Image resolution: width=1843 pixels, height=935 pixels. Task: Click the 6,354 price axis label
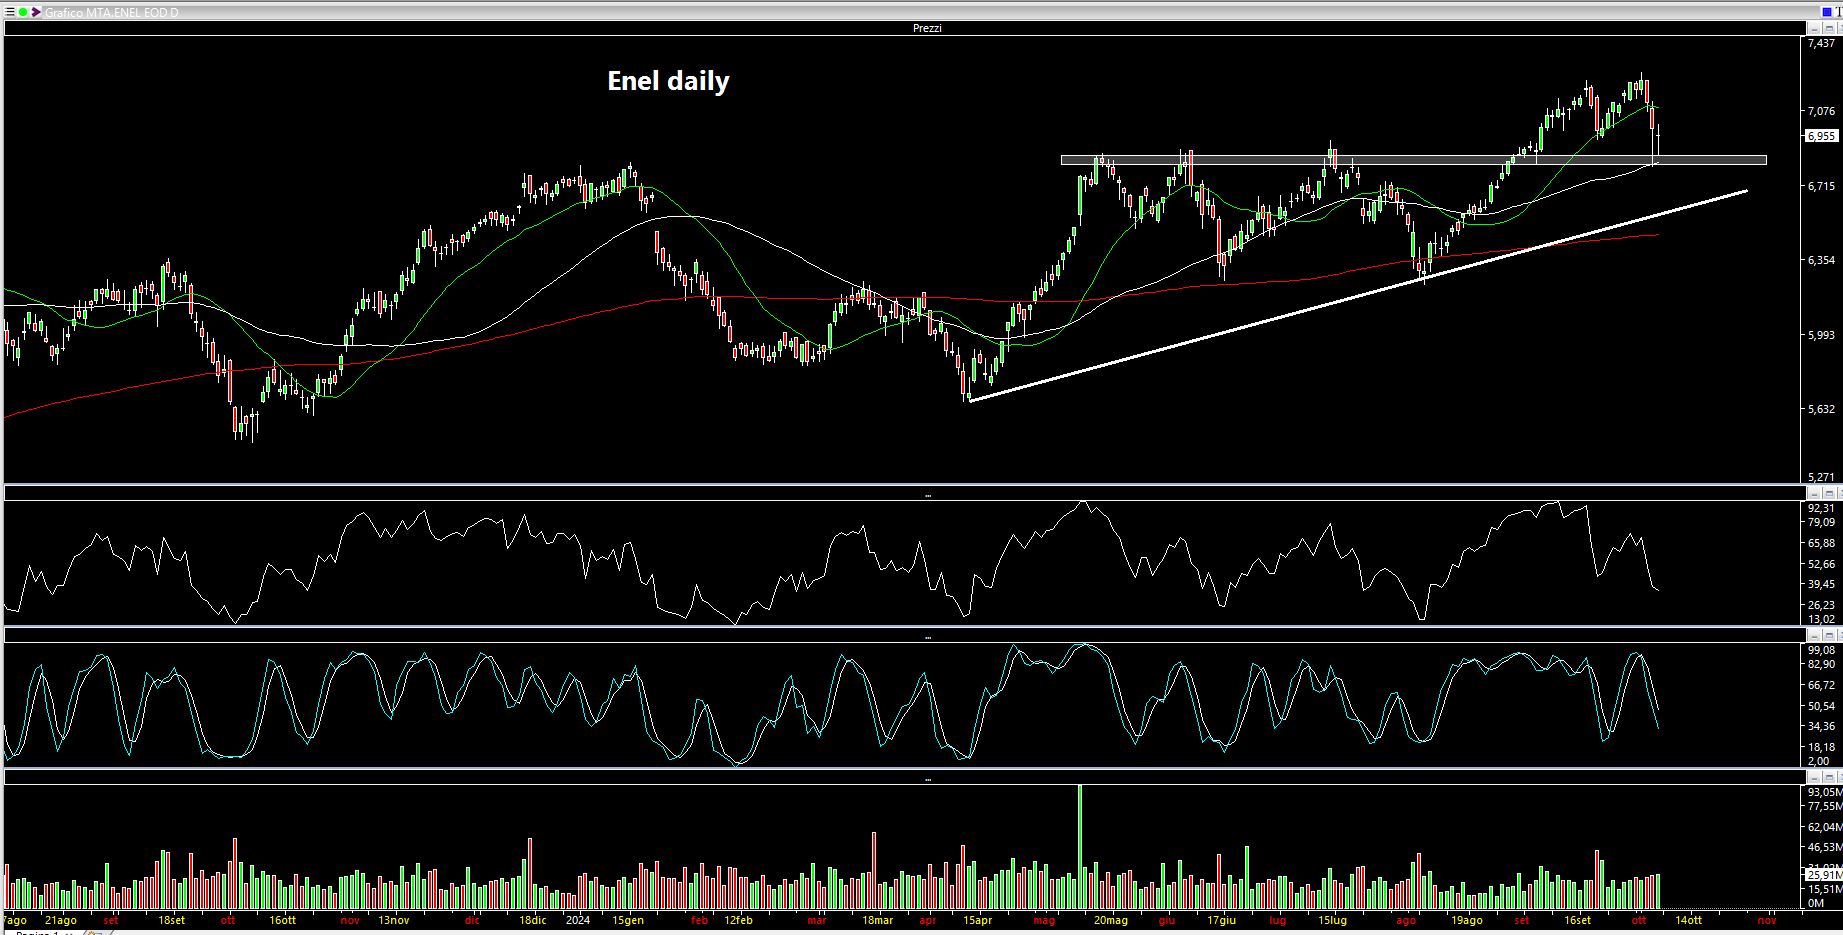[1821, 260]
